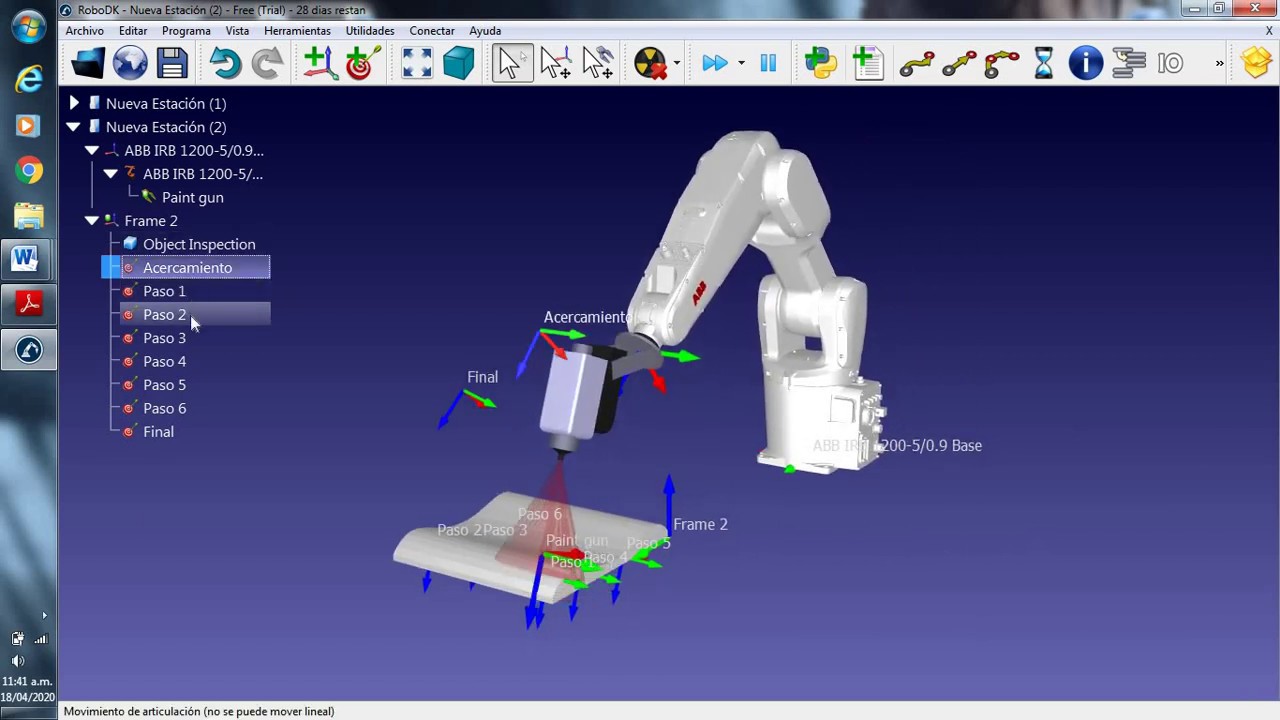Select Paso 4 target
The image size is (1280, 720).
click(164, 361)
